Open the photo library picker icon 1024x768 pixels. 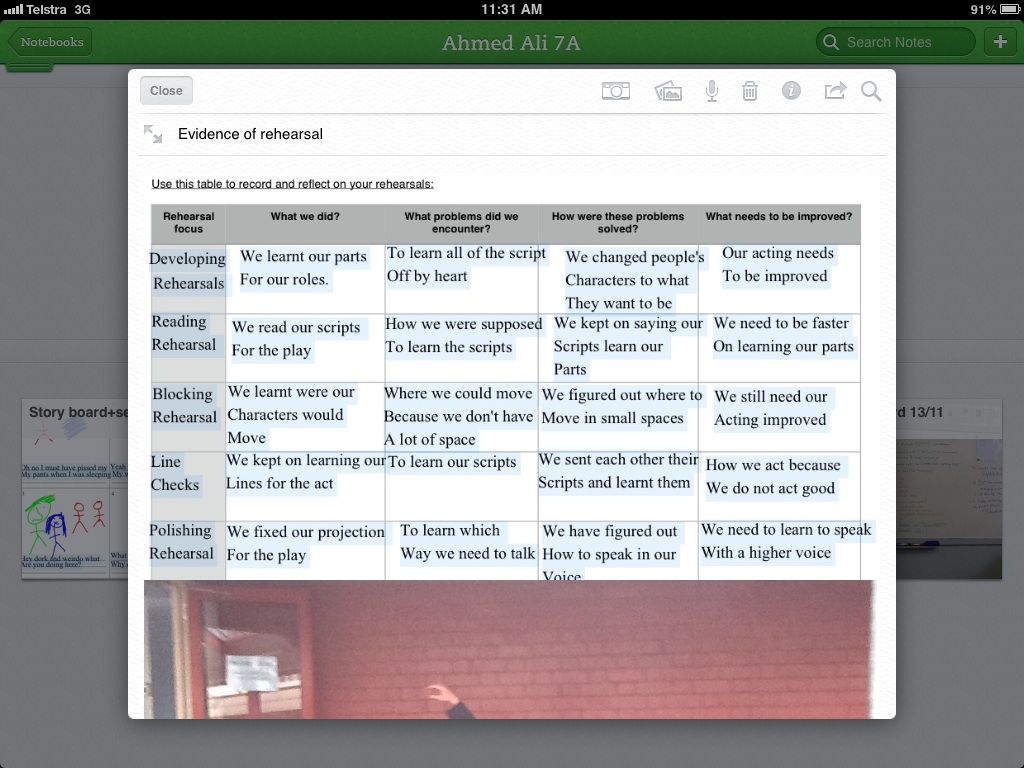click(x=668, y=91)
